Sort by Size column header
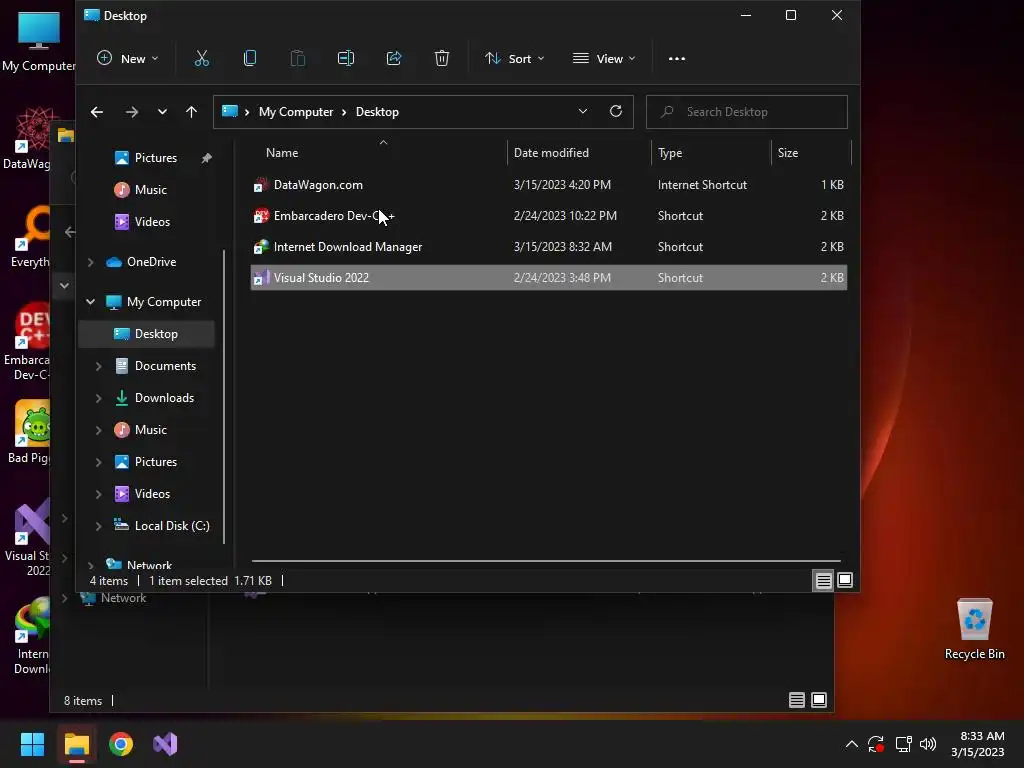This screenshot has width=1024, height=768. (811, 153)
